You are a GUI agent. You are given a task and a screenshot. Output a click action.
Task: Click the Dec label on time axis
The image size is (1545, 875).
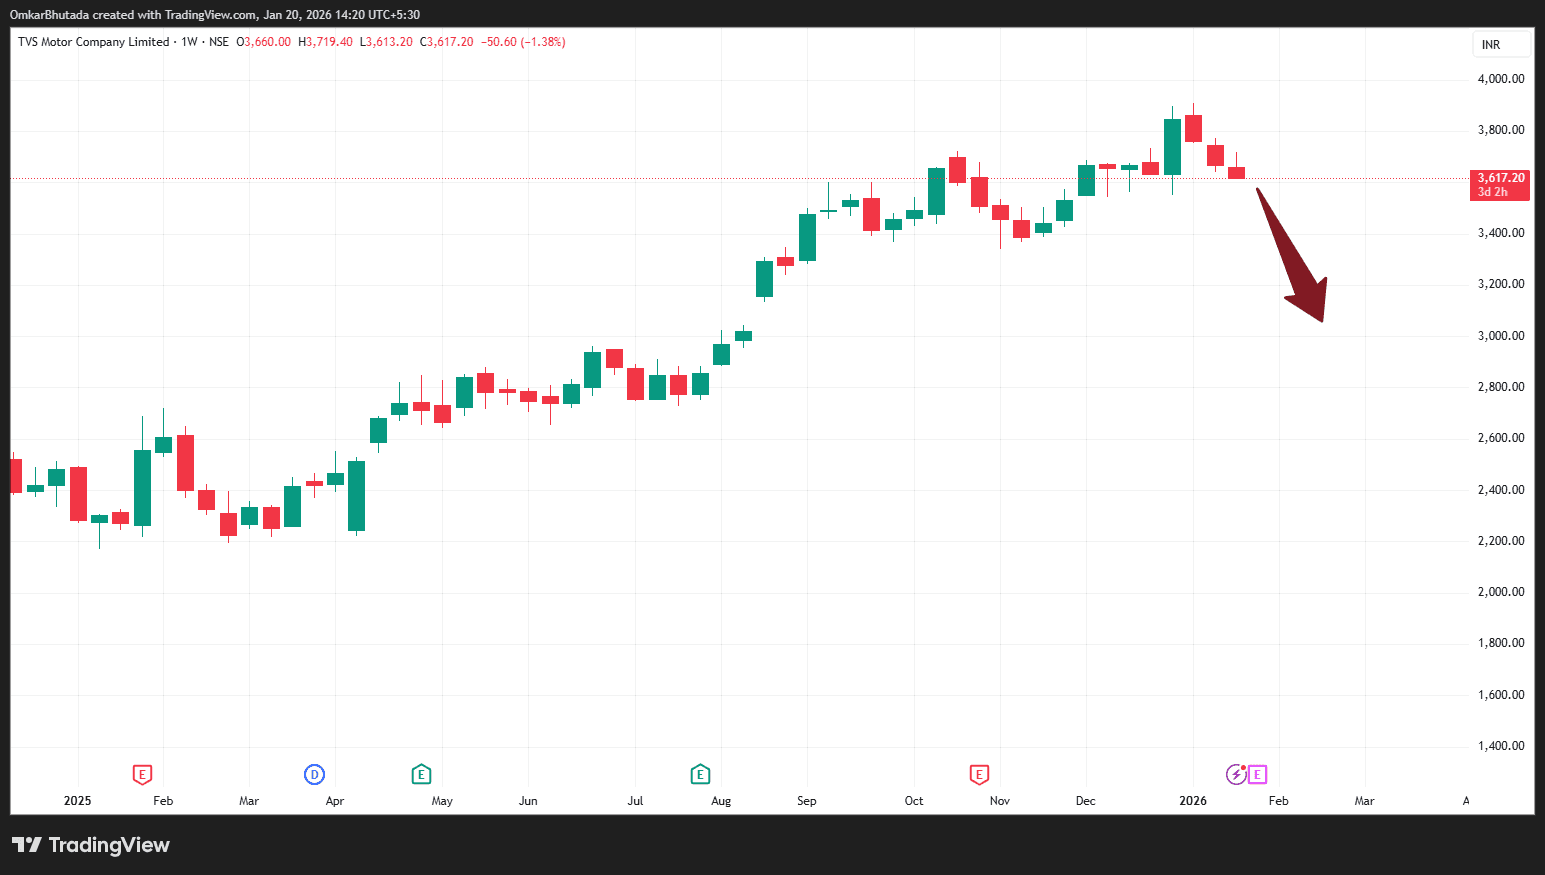coord(1086,801)
